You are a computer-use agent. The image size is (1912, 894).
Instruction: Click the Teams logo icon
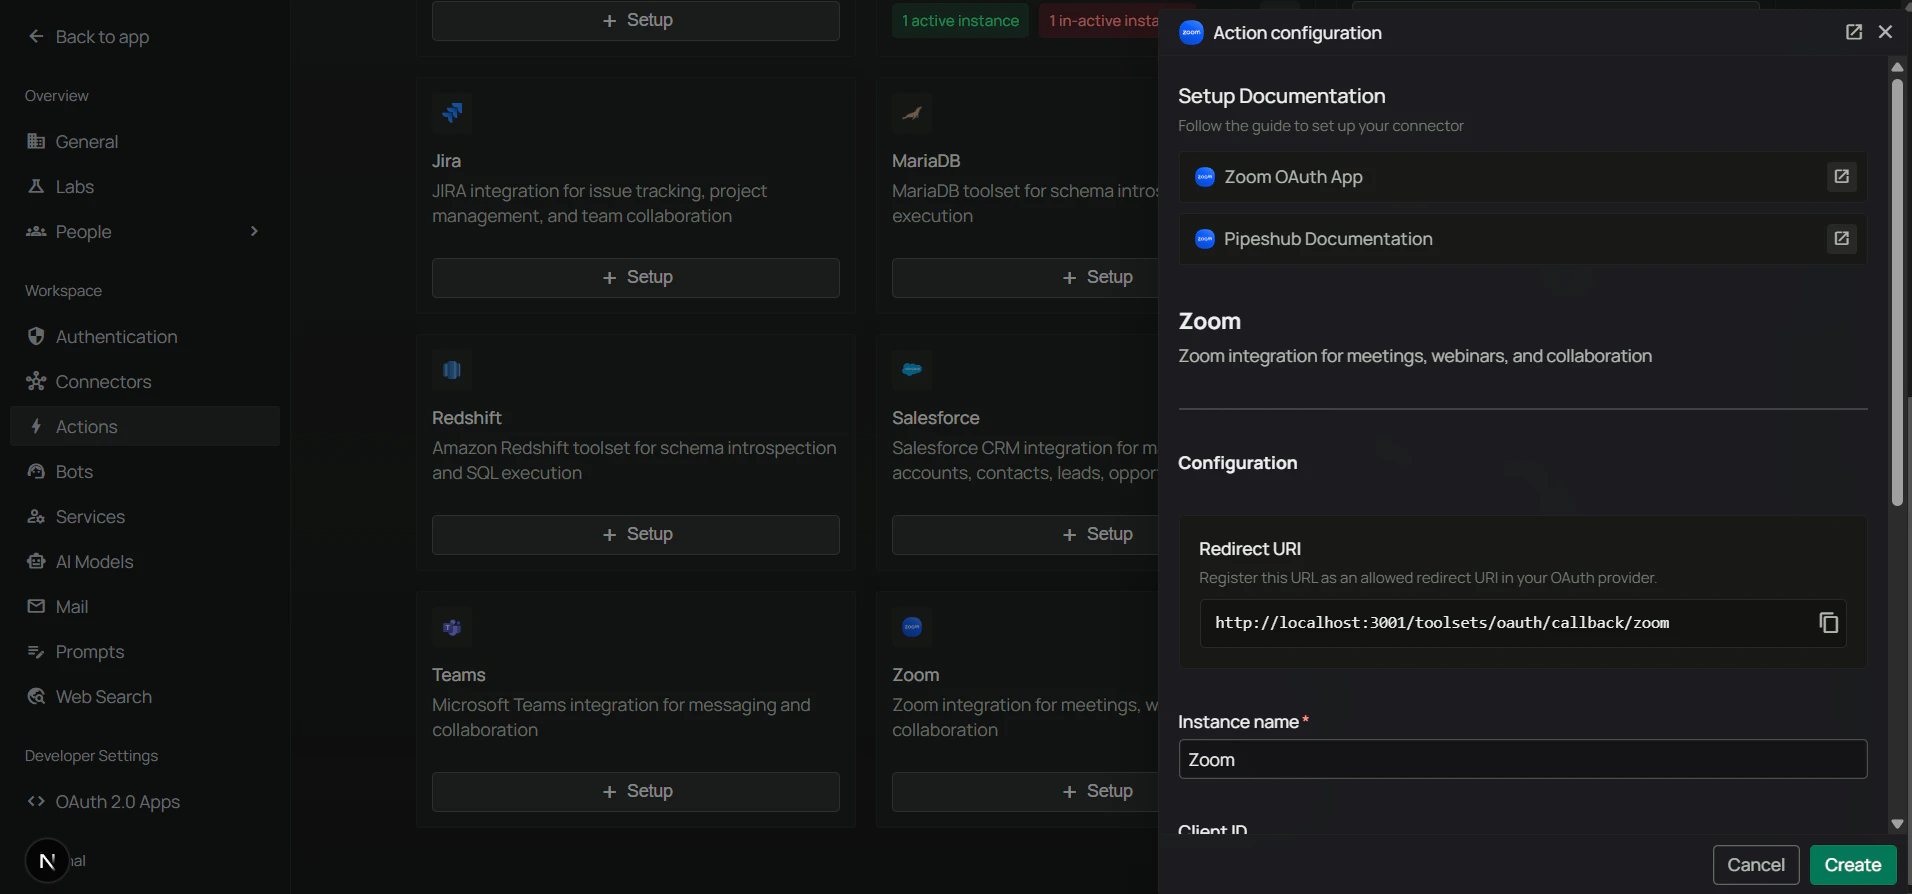(x=452, y=627)
